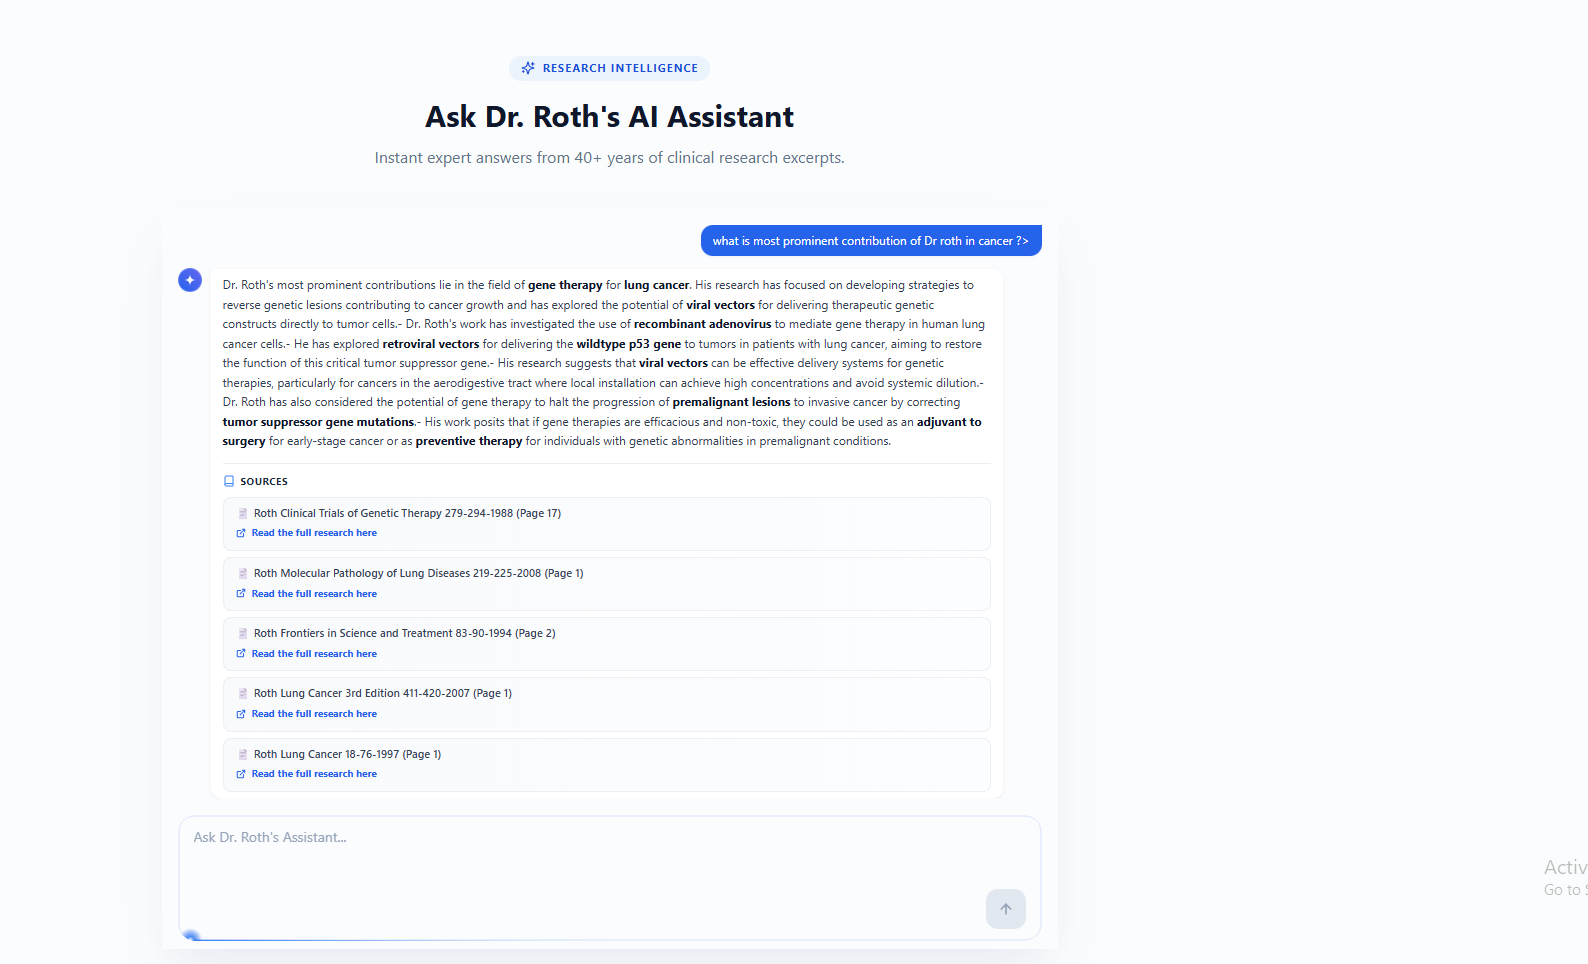Click title Roth Clinical Trials of Genetic Therapy
Screen dimensions: 1588x964
point(407,513)
